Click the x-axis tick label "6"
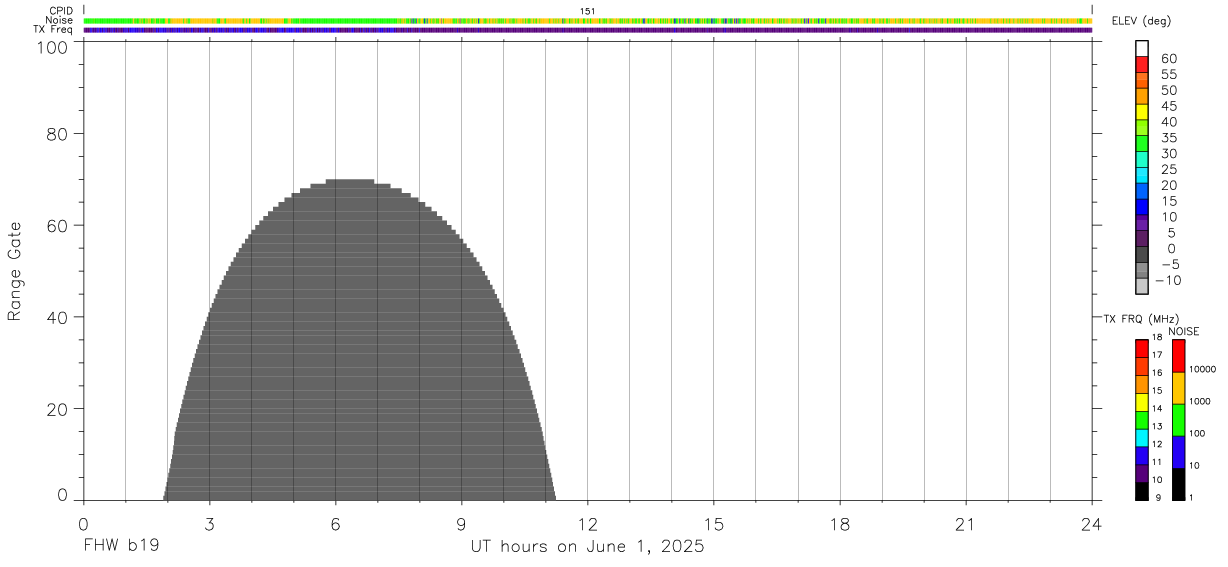1228x567 pixels. (335, 524)
